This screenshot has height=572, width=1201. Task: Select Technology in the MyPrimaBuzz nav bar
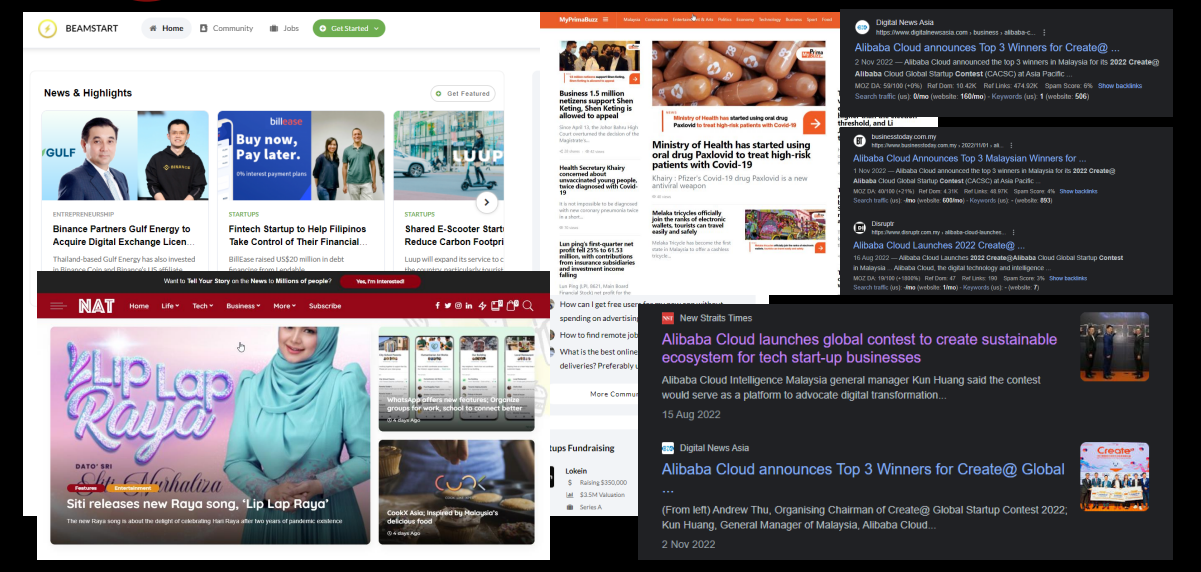tap(770, 19)
